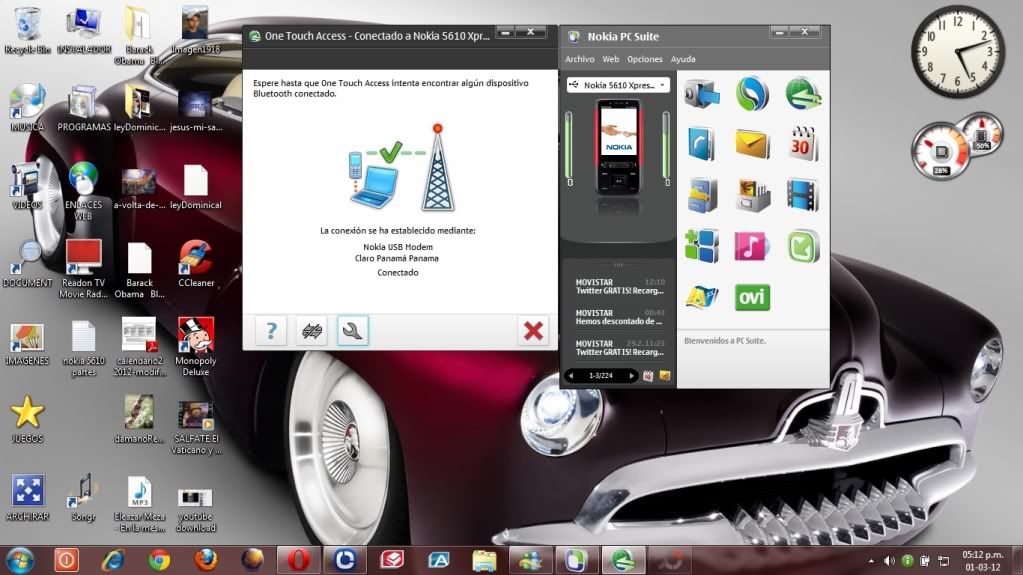Viewport: 1023px width, 575px height.
Task: Expand the Nokia 5610 Xpres device dropdown
Action: point(618,85)
